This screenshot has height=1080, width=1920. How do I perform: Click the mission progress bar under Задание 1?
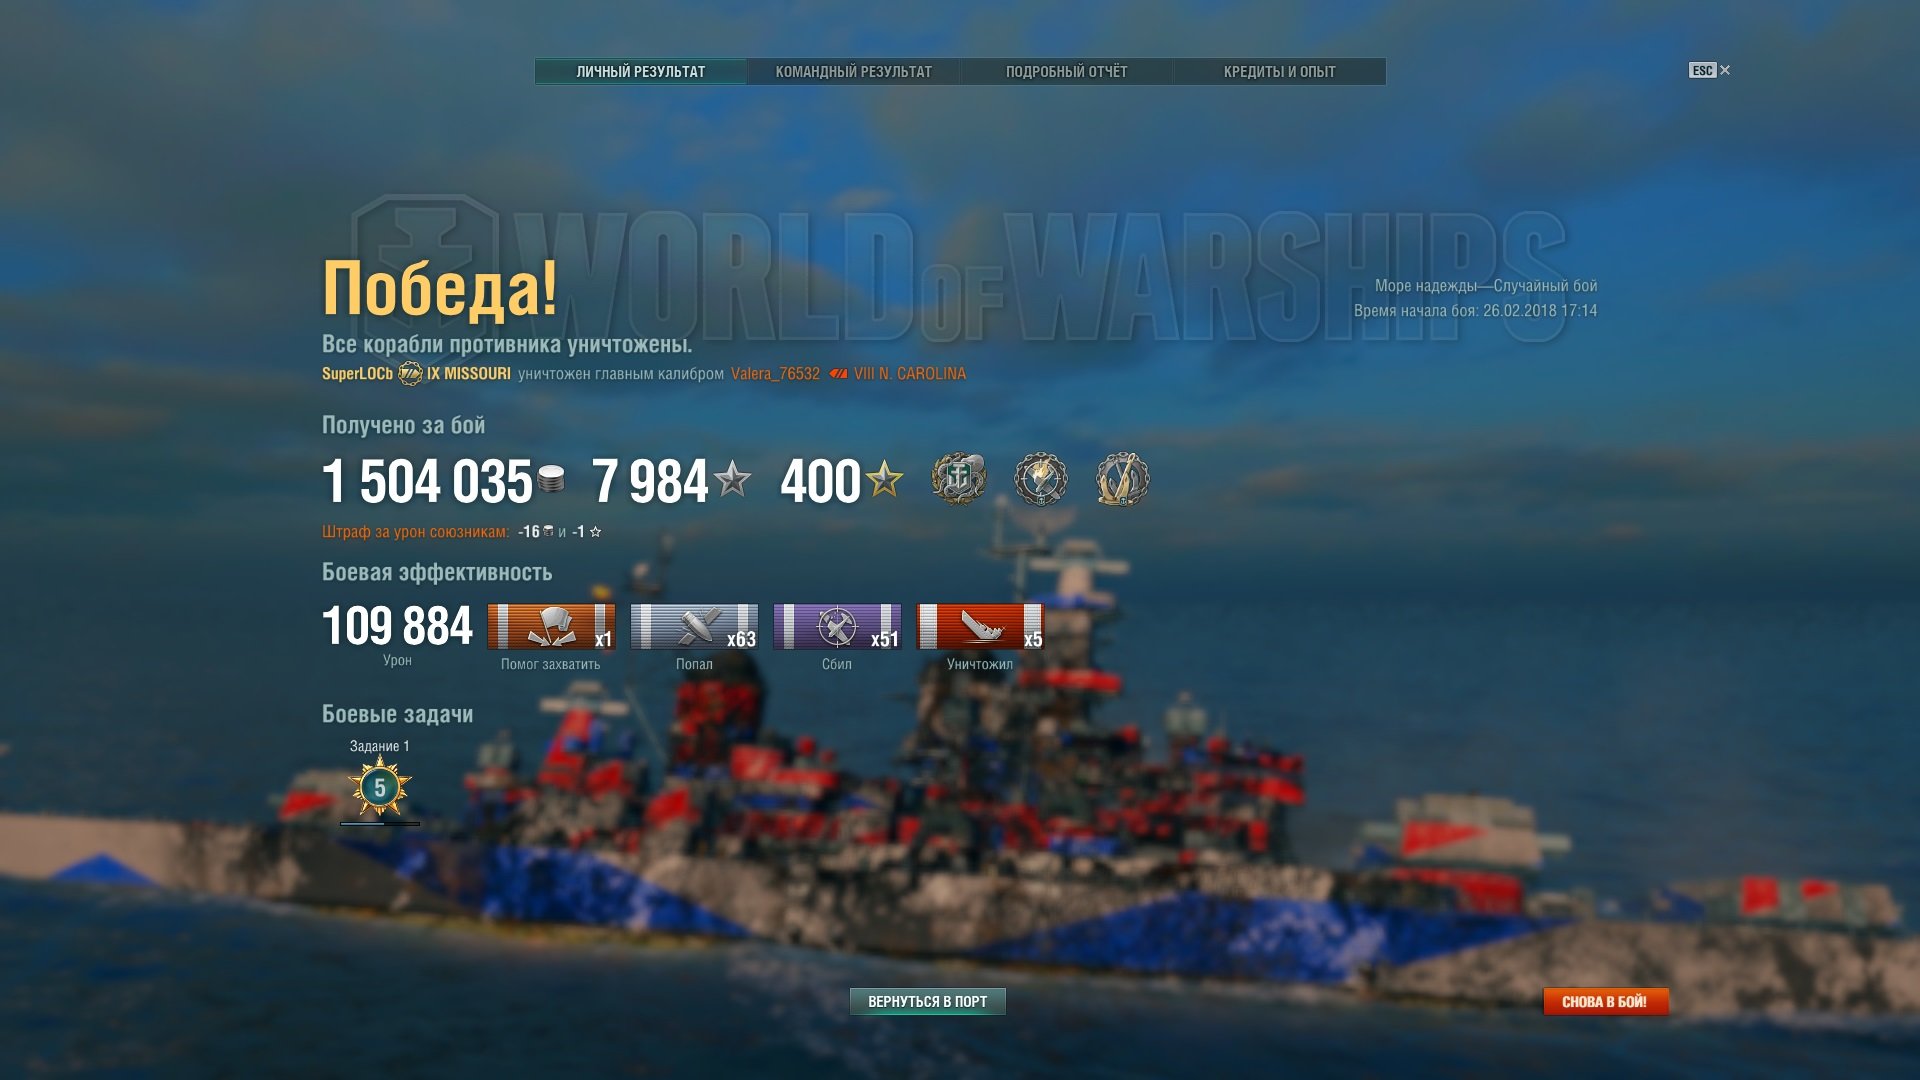tap(380, 824)
